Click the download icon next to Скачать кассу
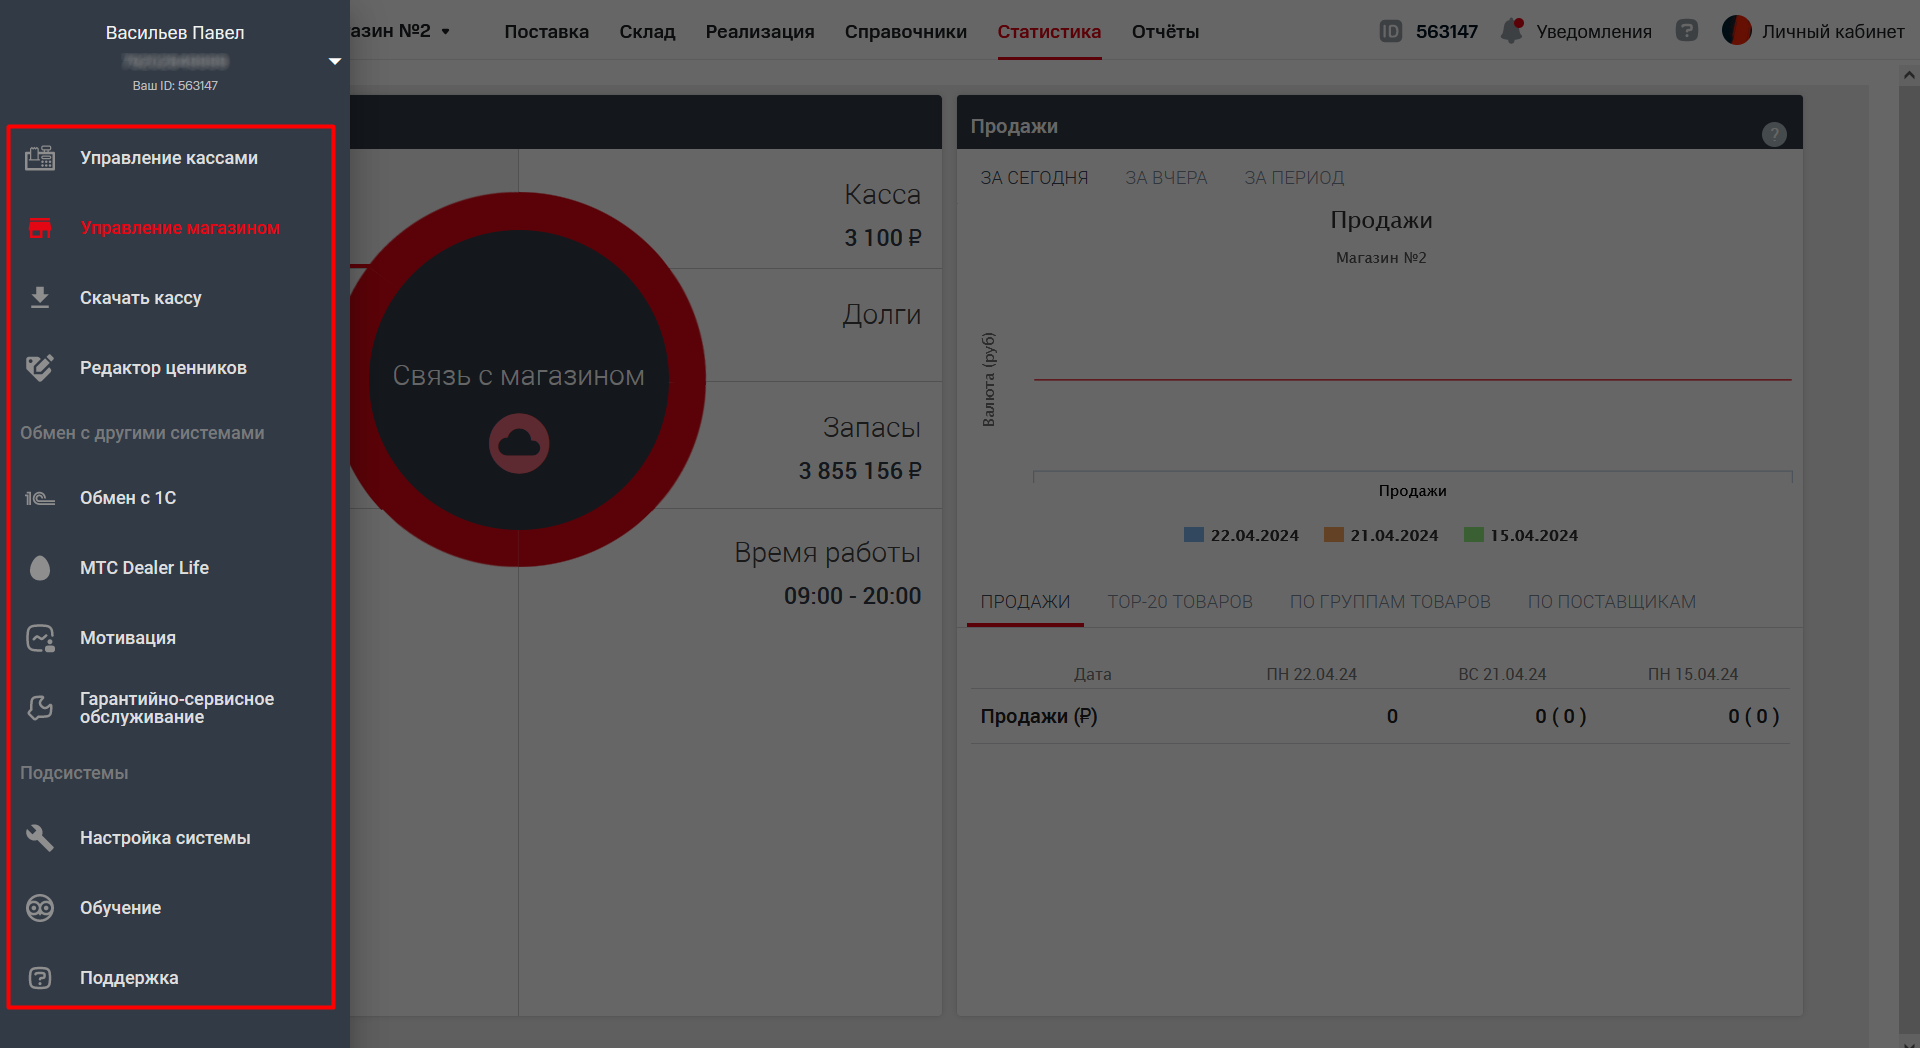 coord(40,298)
